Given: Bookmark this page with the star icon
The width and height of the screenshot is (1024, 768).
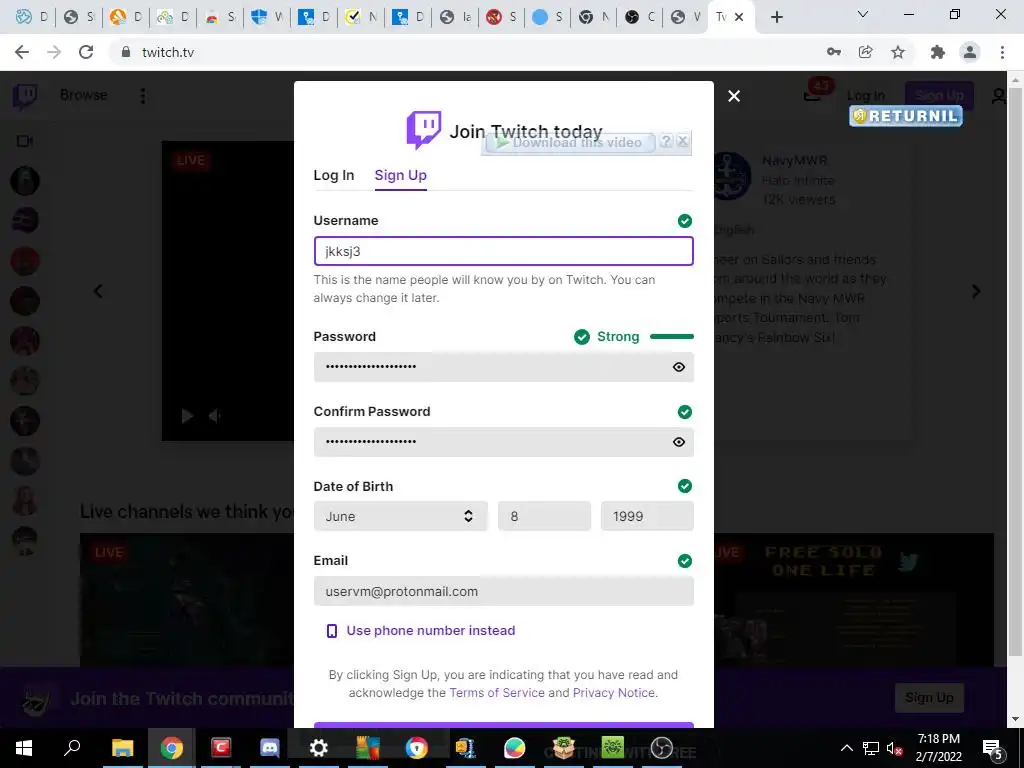Looking at the screenshot, I should [x=898, y=52].
